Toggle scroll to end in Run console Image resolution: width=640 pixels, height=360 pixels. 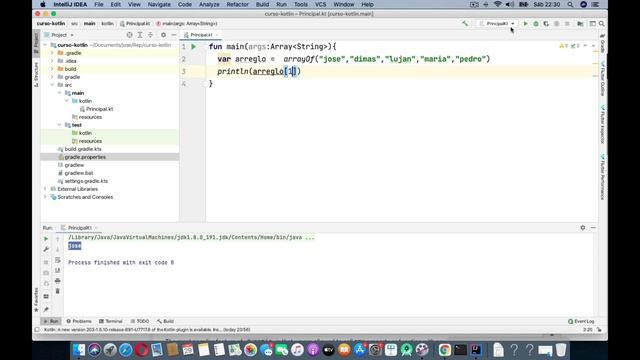[58, 271]
